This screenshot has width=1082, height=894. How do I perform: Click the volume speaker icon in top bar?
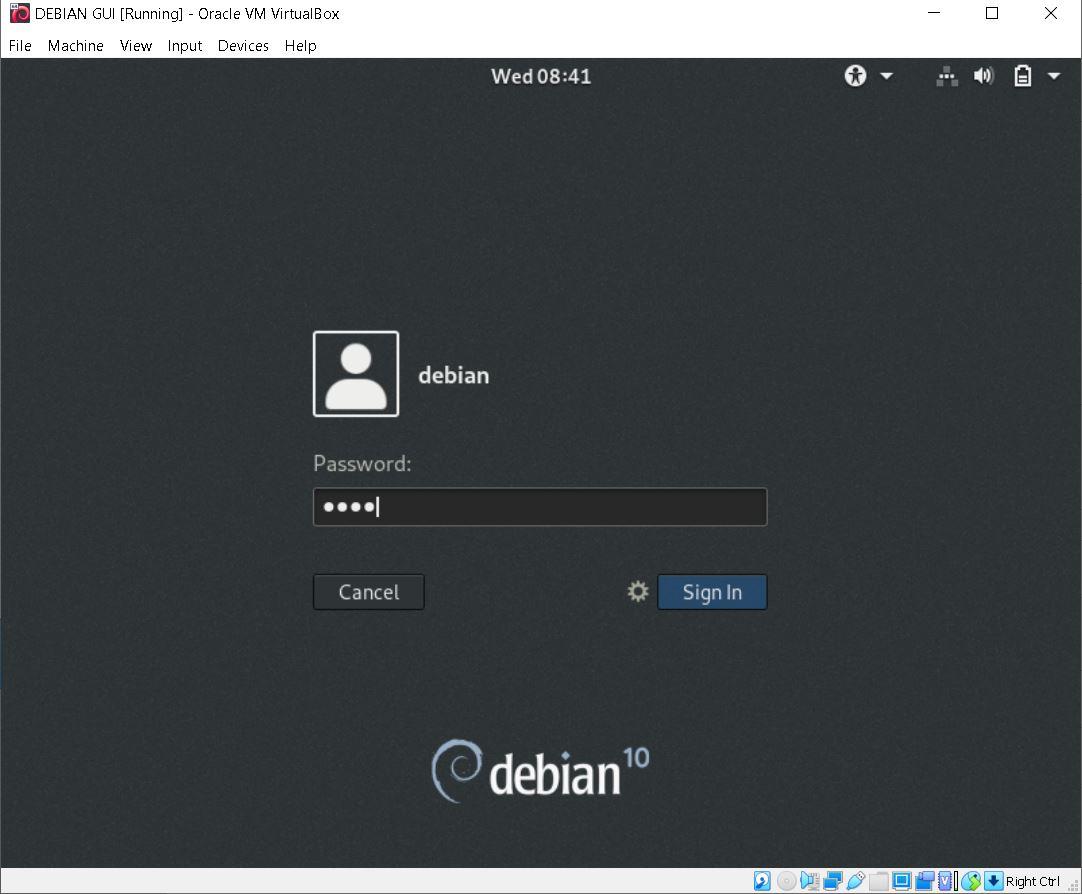click(x=983, y=76)
